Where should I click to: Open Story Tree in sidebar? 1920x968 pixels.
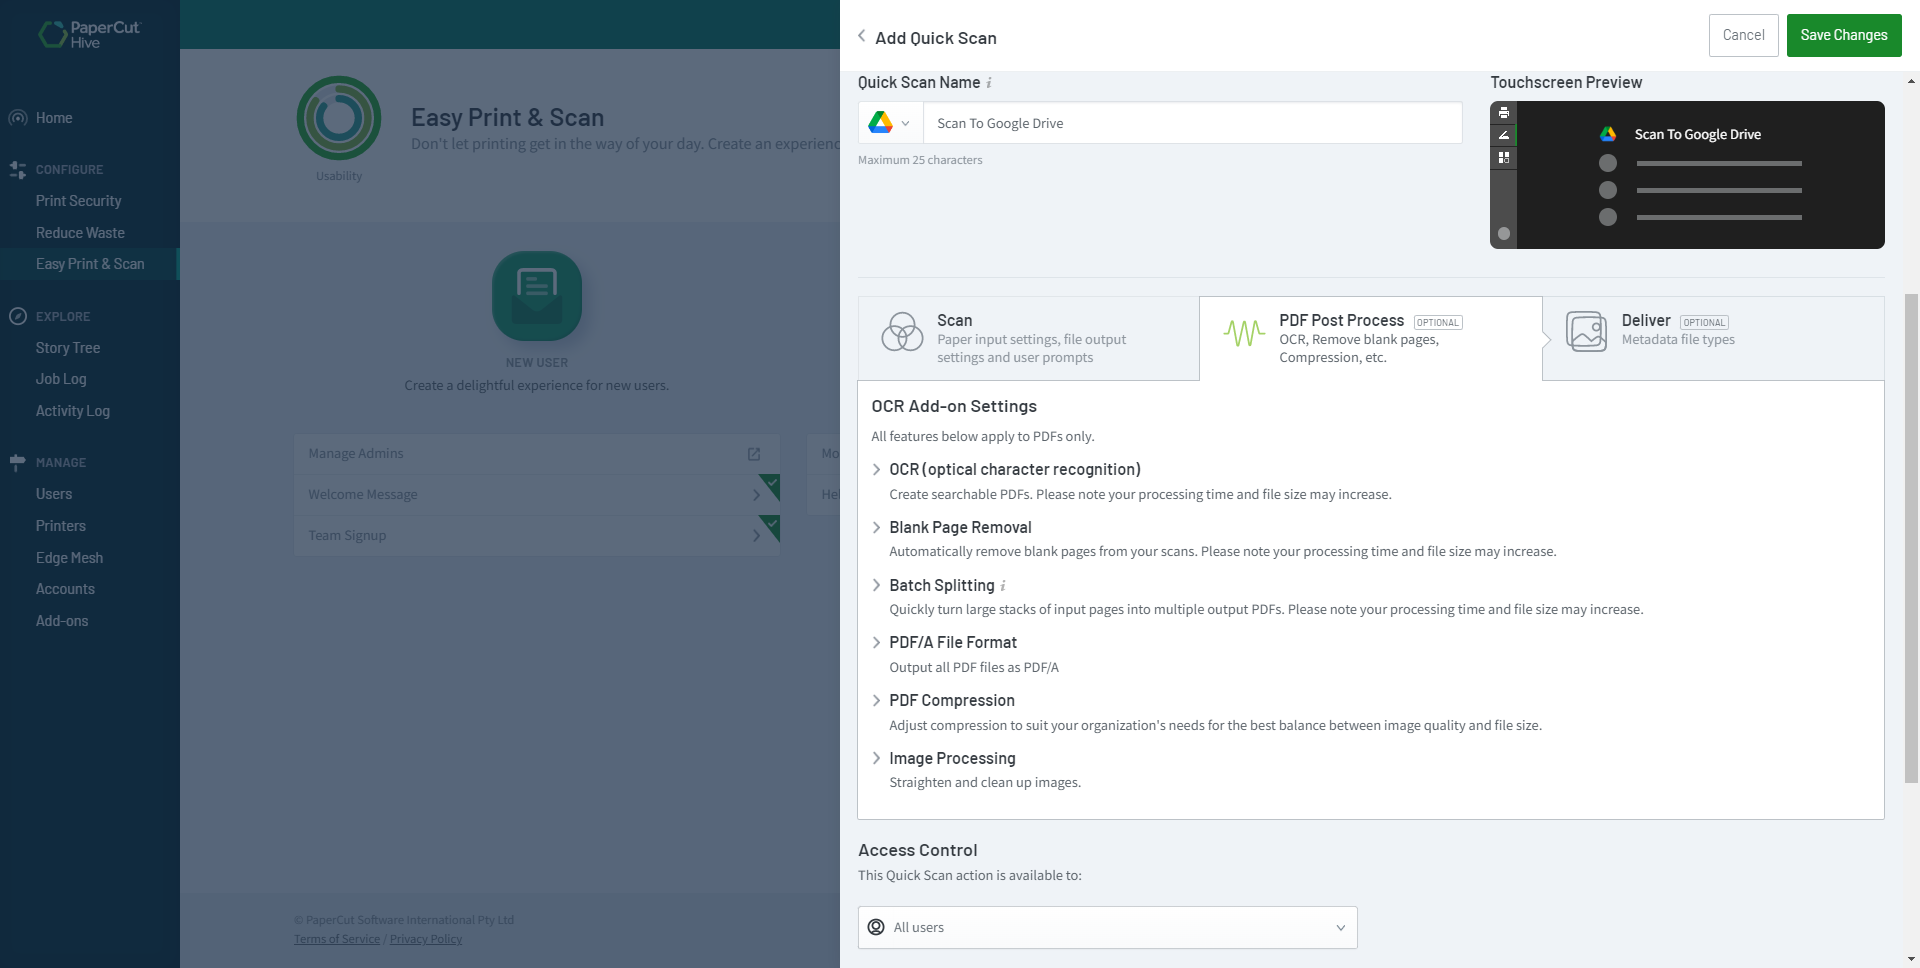pos(68,348)
